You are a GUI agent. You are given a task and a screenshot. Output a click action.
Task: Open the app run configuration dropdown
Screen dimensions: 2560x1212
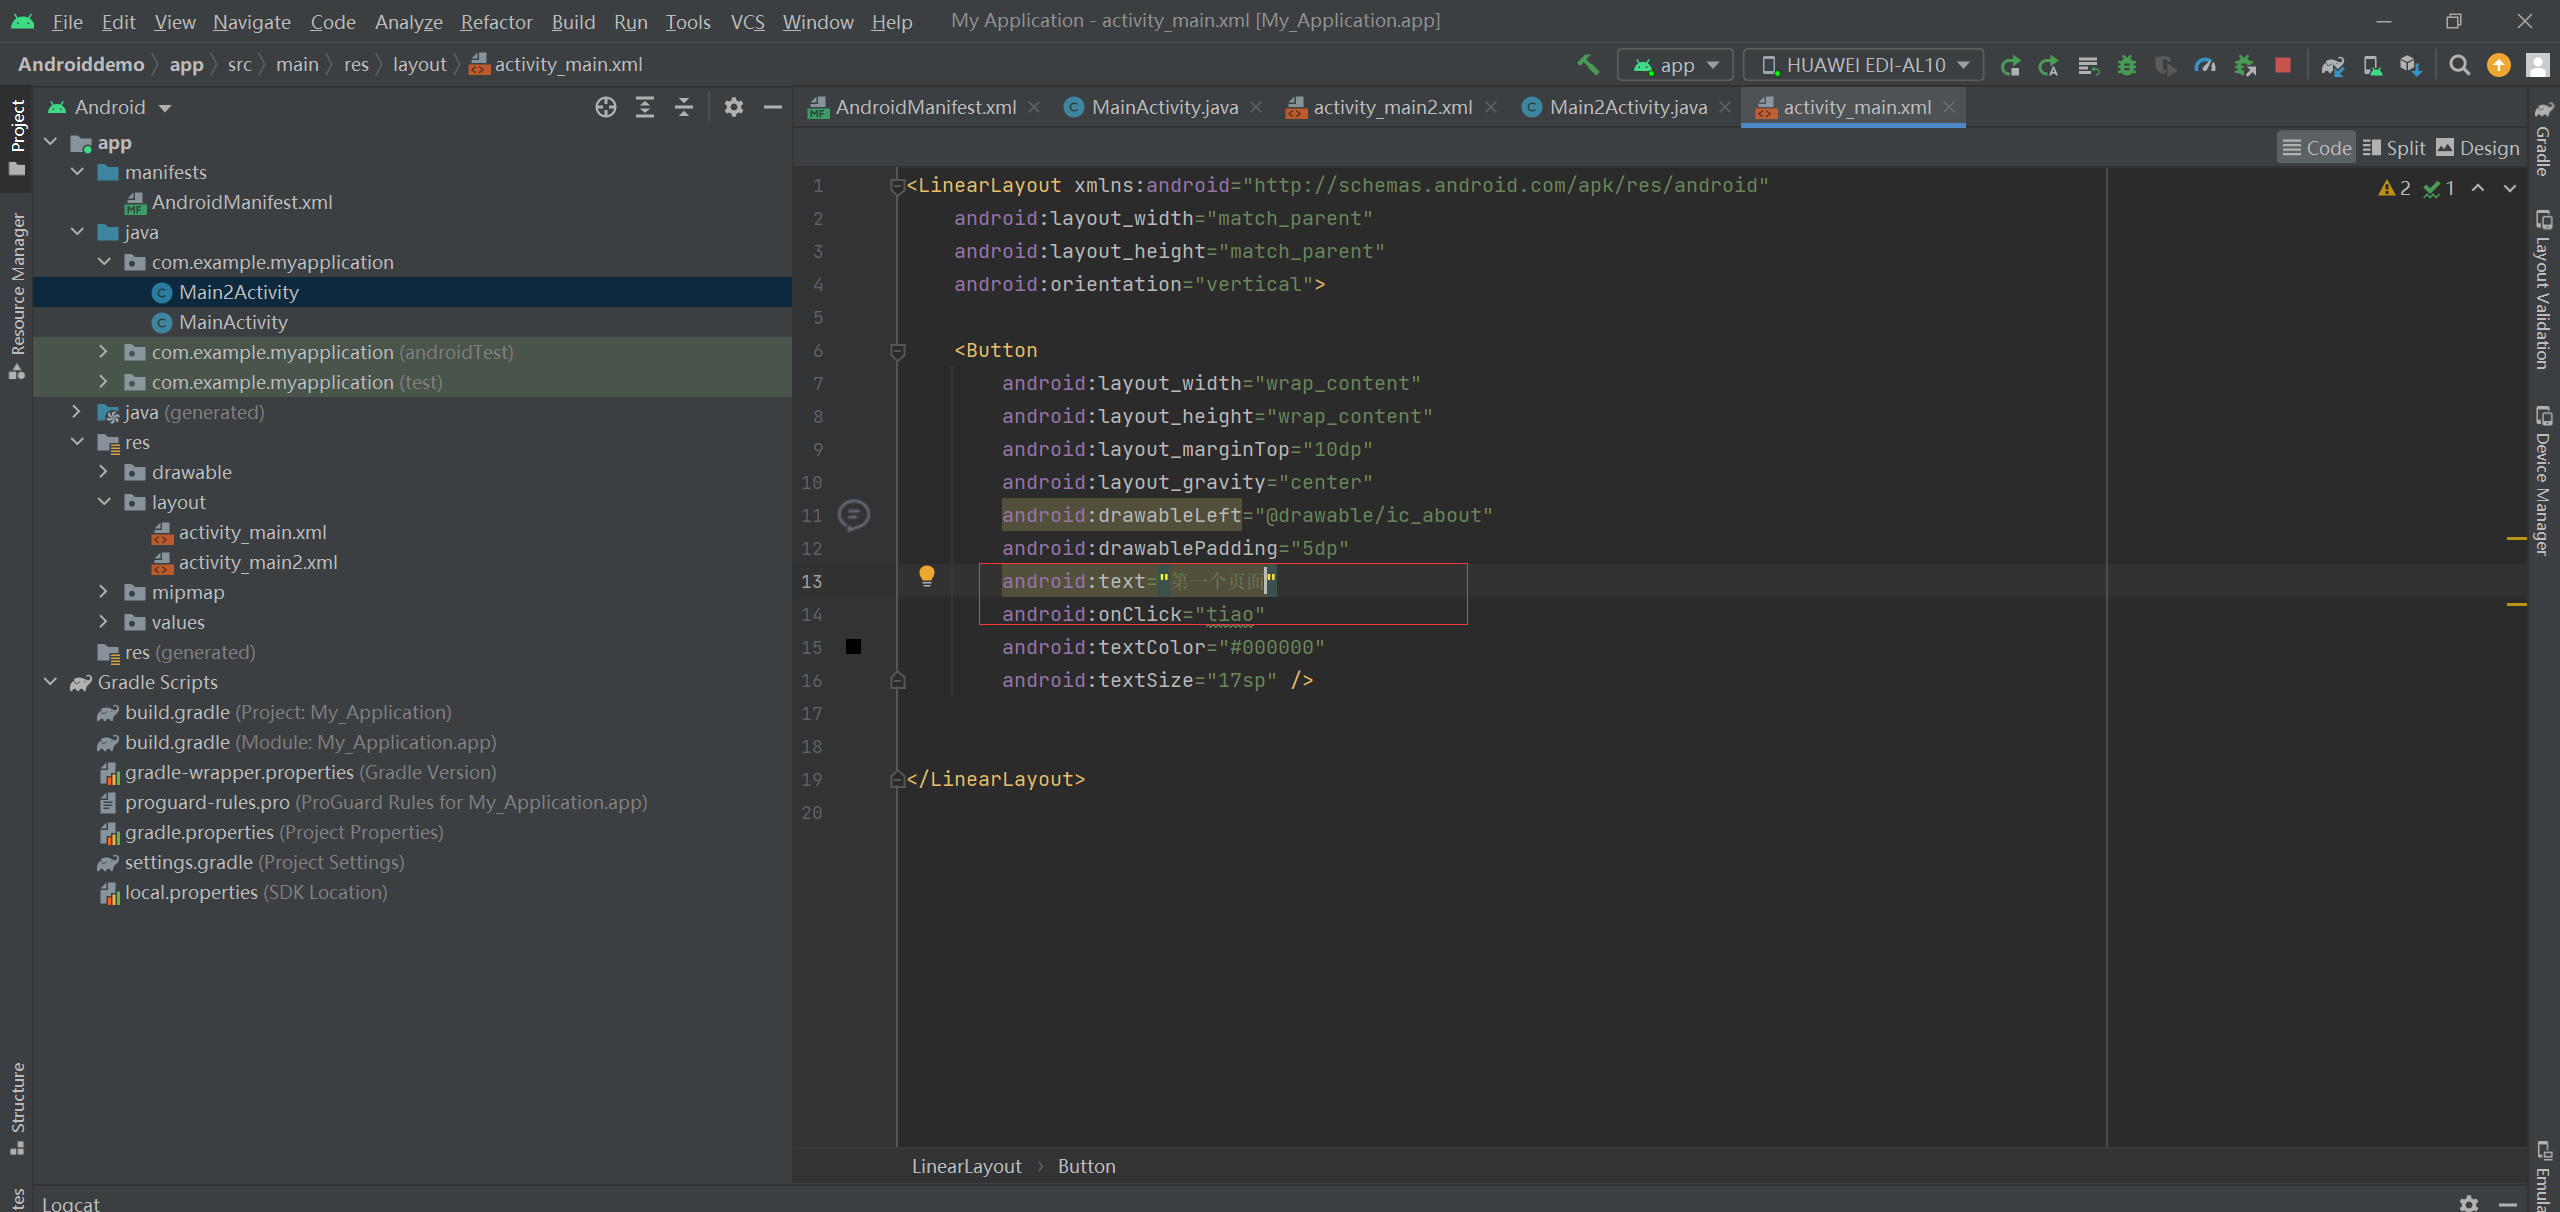pos(1675,65)
